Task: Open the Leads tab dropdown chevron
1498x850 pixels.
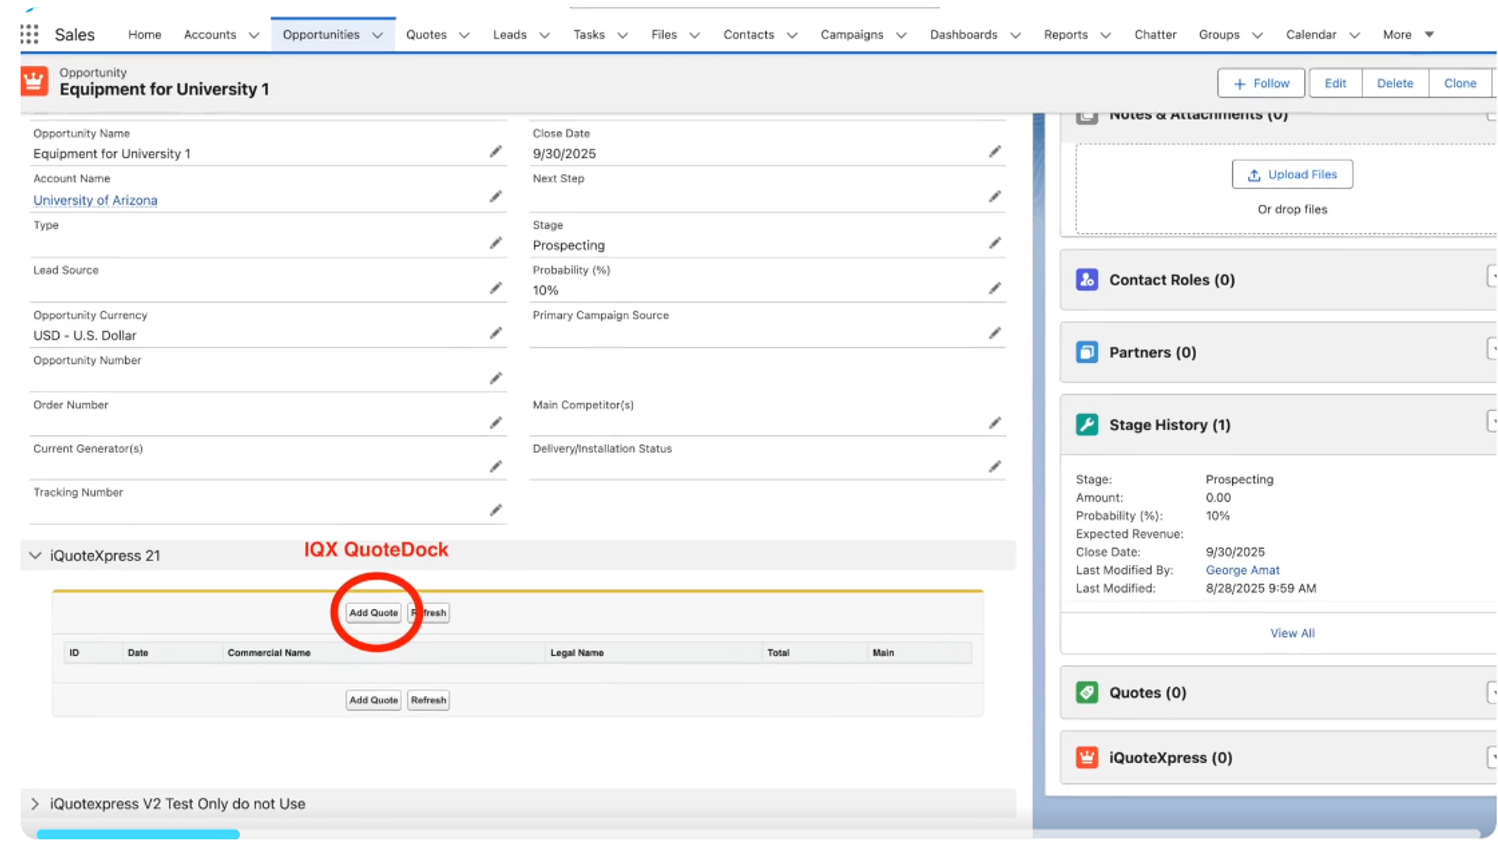Action: (x=545, y=35)
